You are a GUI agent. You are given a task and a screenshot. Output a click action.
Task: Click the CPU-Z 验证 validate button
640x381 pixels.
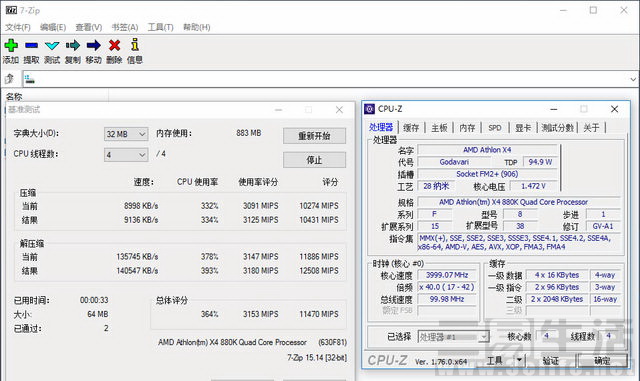click(551, 361)
